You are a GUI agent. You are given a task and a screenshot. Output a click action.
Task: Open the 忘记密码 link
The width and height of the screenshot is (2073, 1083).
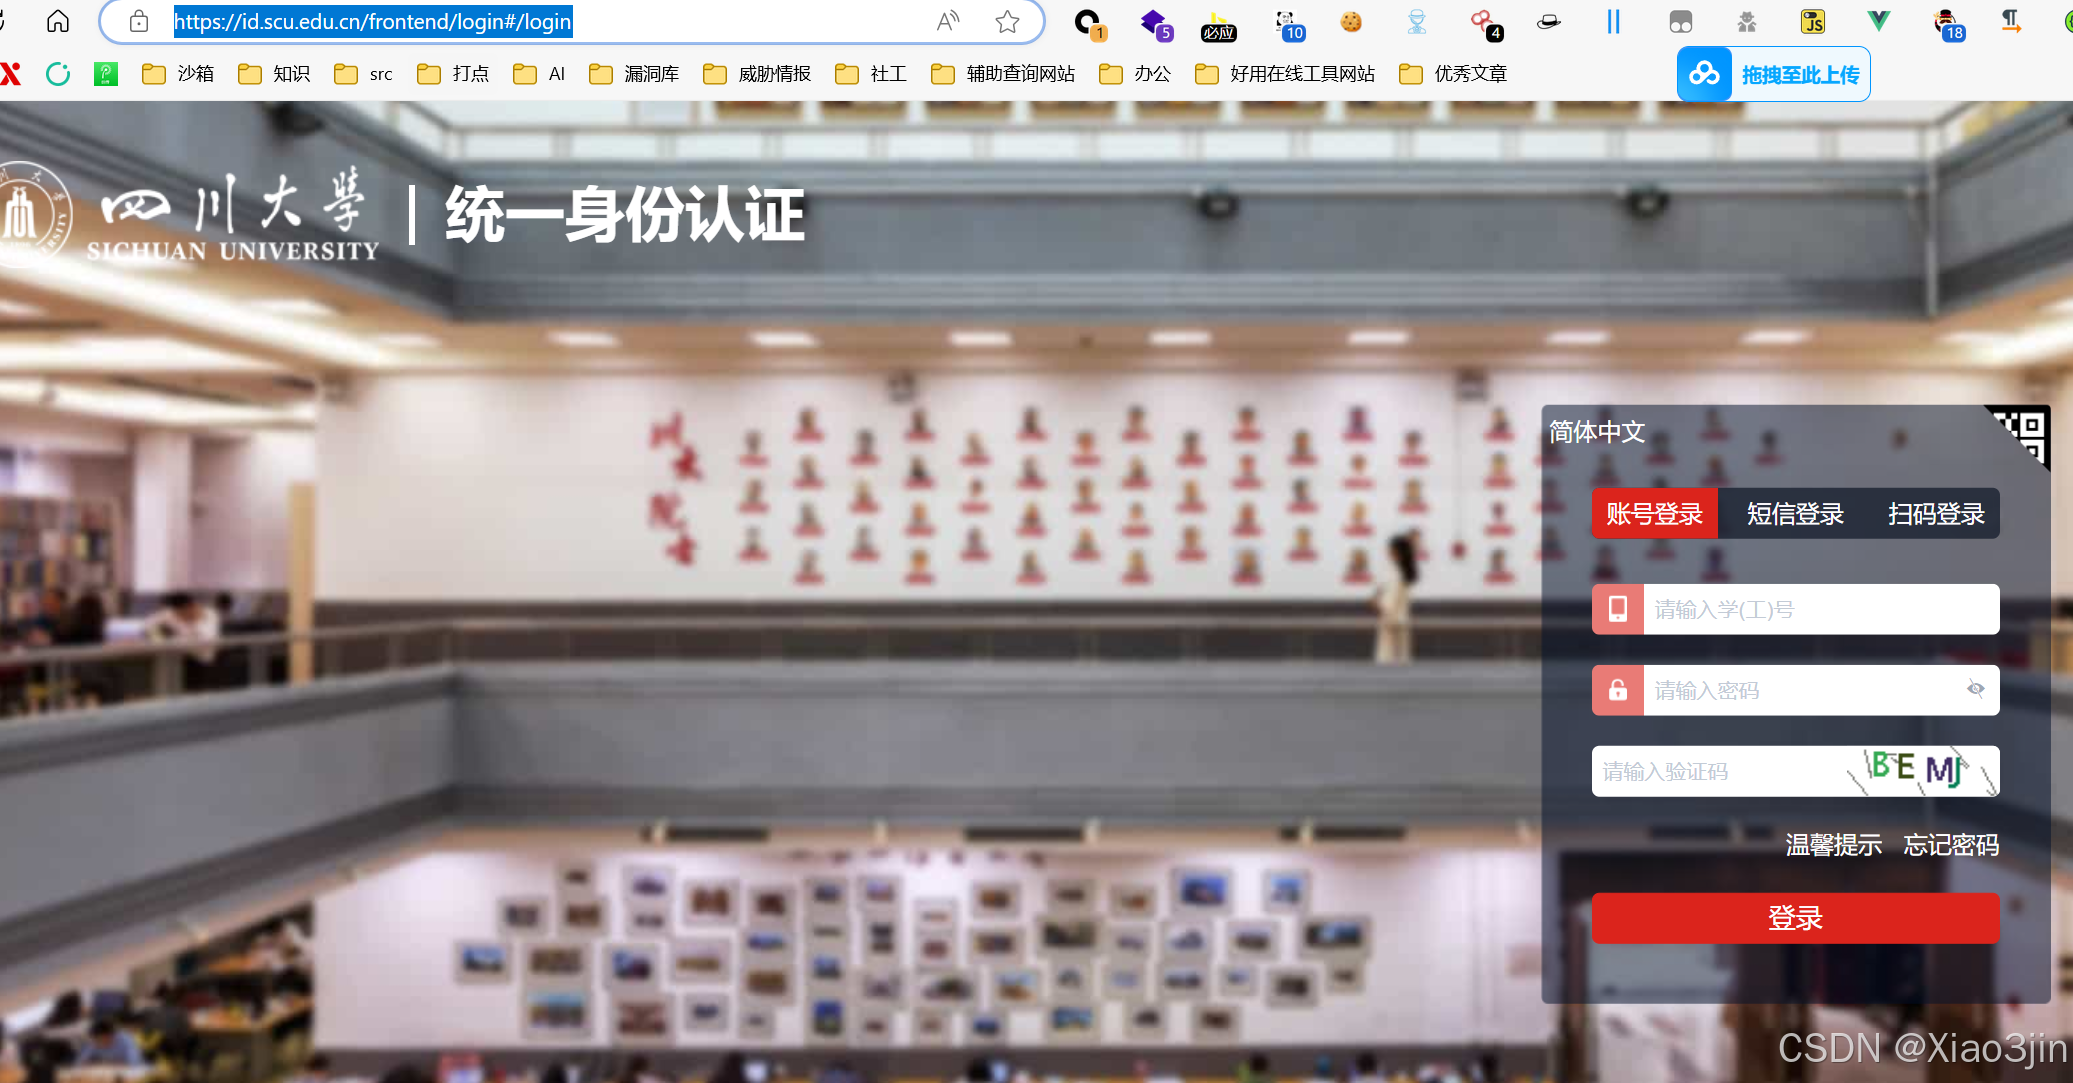coord(1951,845)
